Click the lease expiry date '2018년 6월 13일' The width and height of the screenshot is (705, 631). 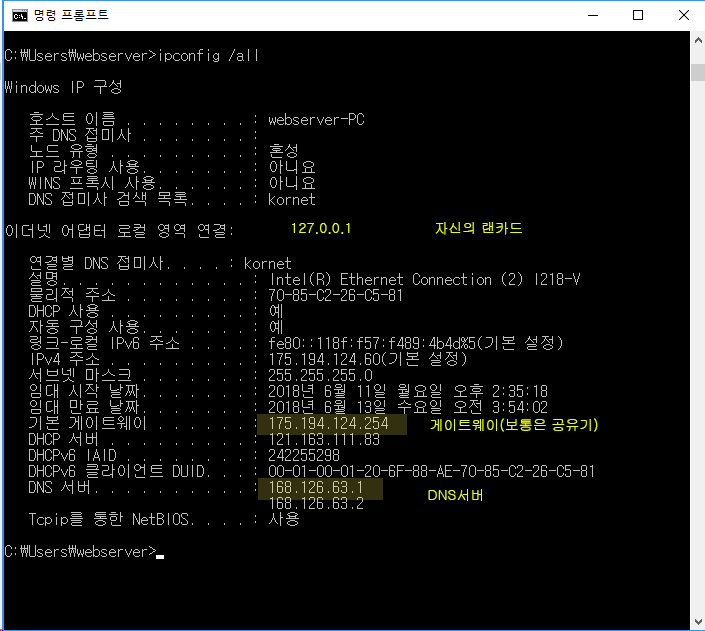[327, 407]
